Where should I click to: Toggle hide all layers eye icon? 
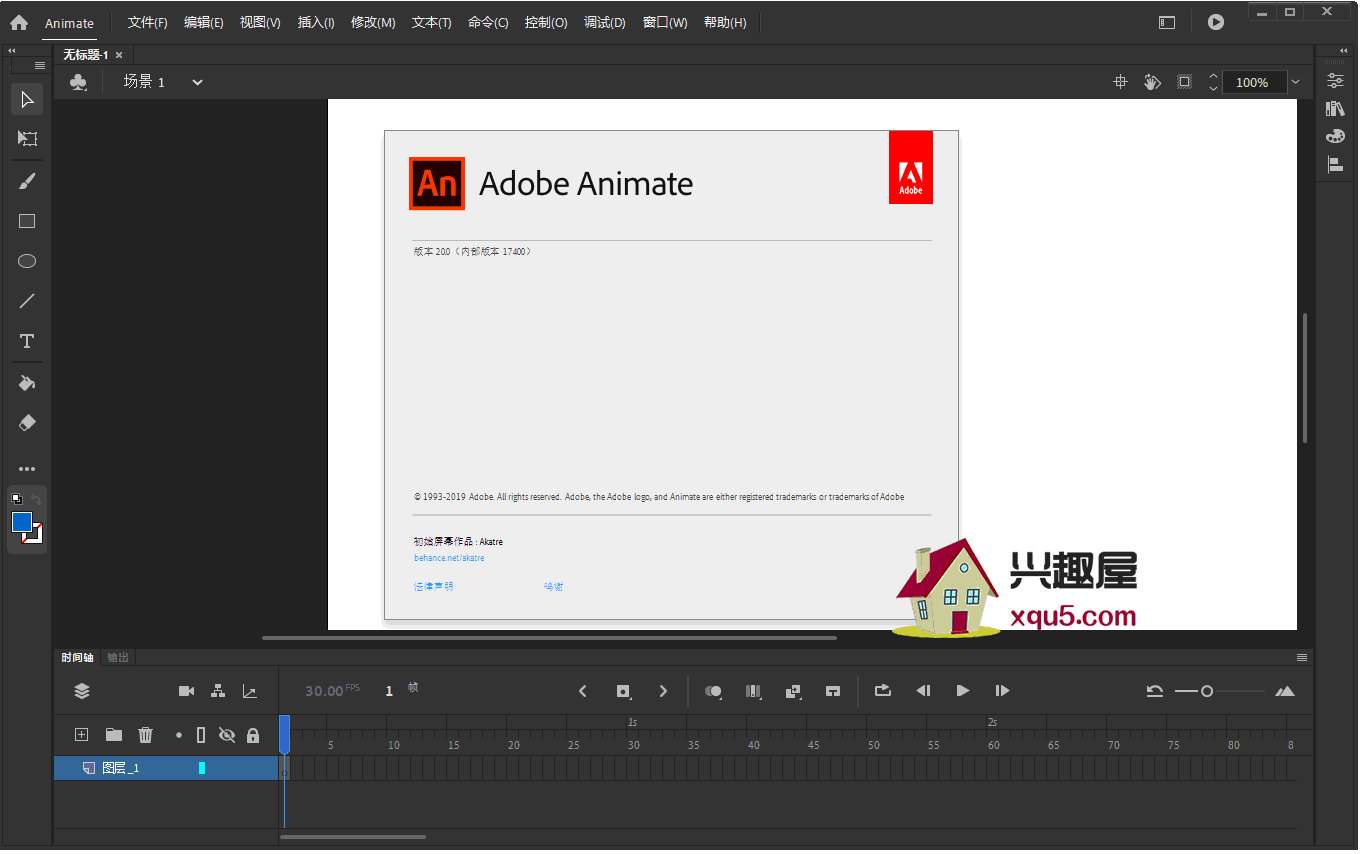point(227,735)
